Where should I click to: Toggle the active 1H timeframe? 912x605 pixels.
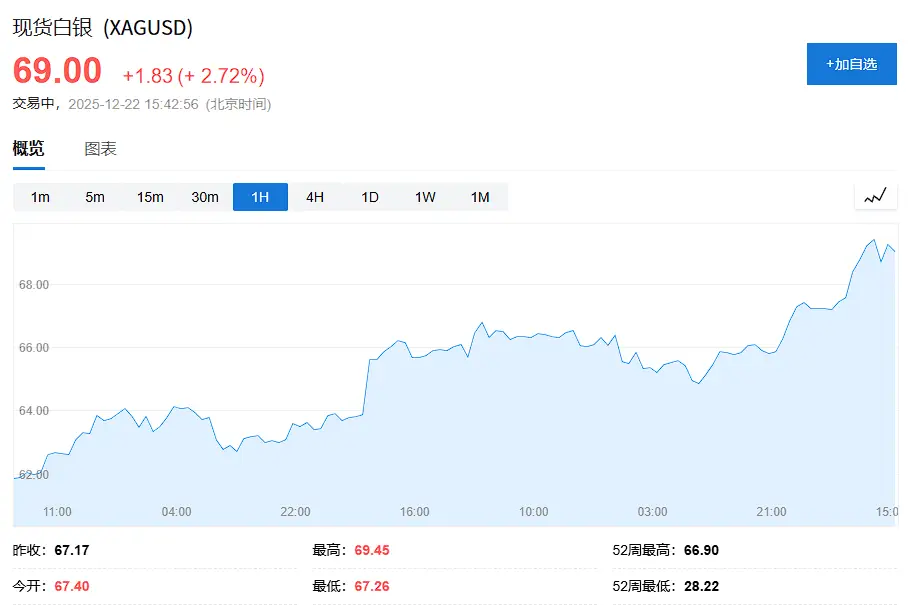260,197
